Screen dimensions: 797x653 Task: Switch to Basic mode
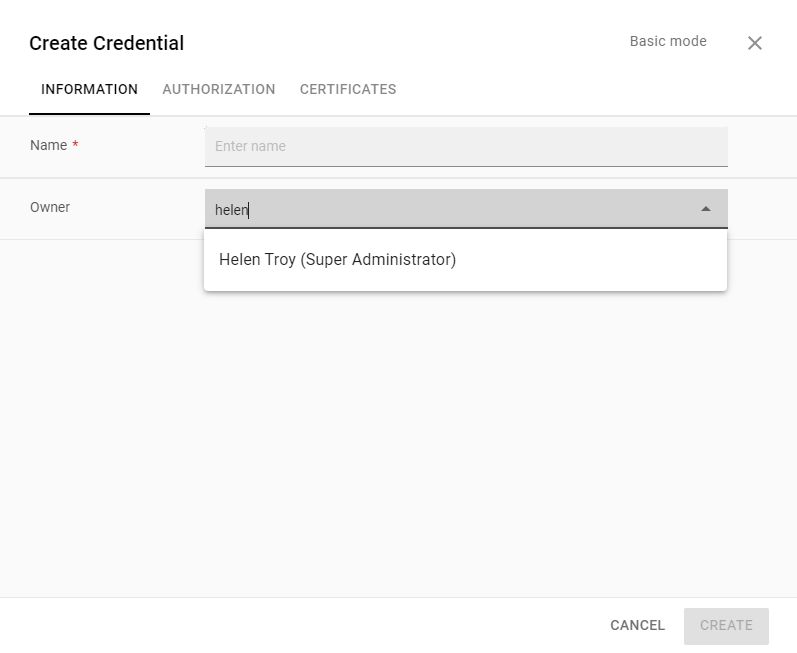click(x=668, y=42)
